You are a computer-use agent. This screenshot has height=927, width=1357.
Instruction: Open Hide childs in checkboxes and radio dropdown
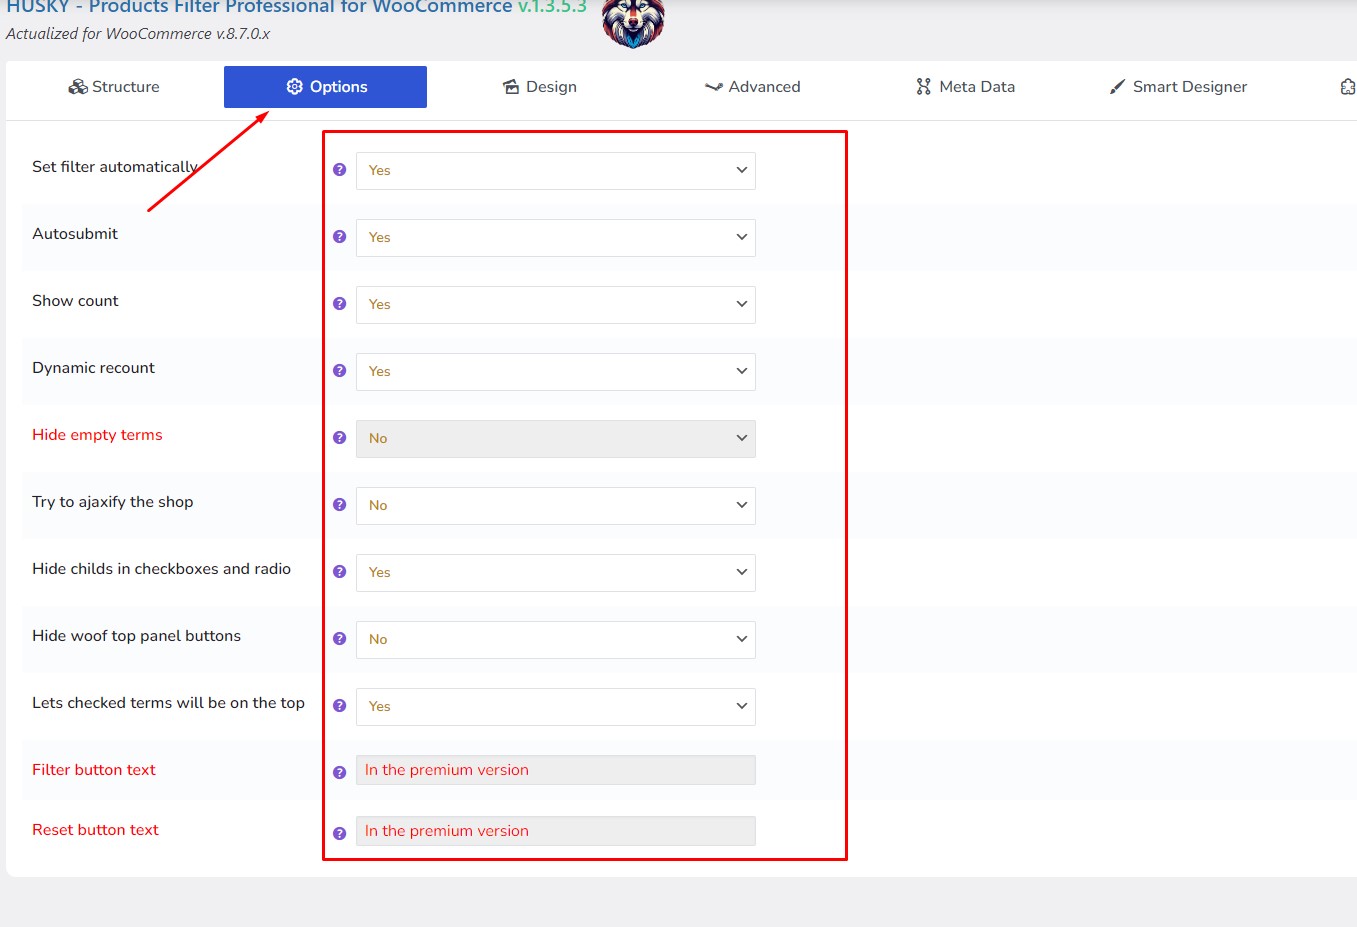coord(556,572)
